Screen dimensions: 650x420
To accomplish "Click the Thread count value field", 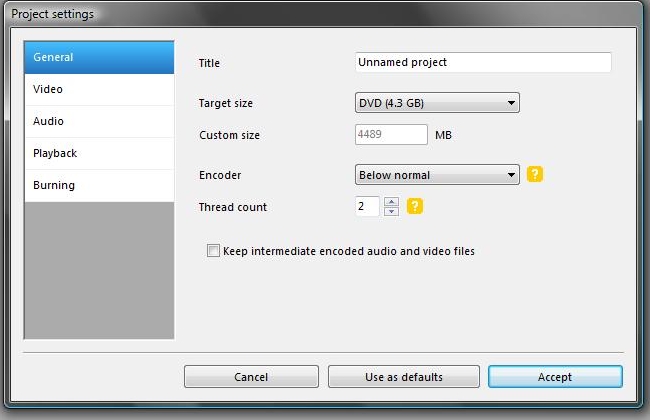I will coord(367,206).
